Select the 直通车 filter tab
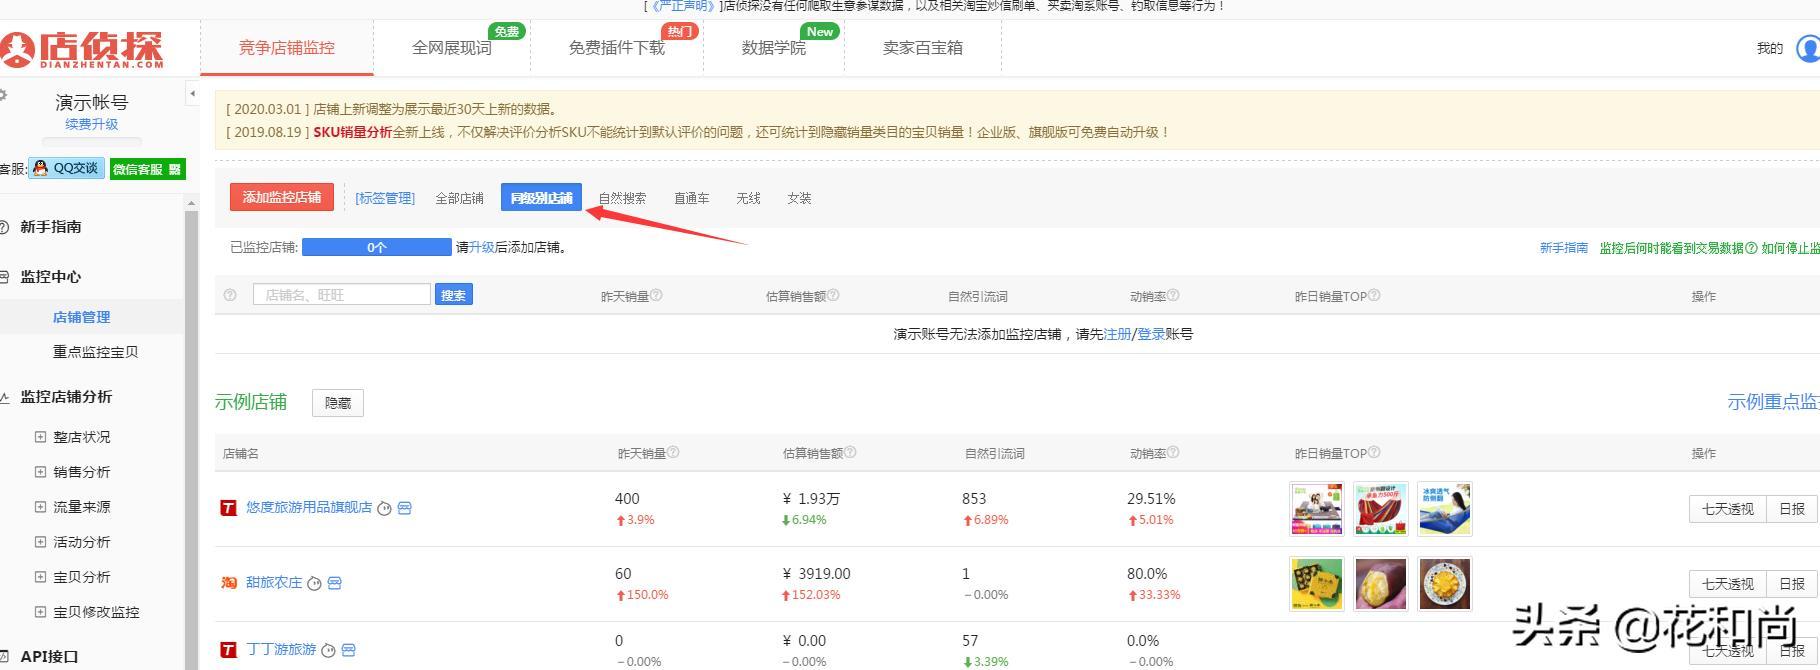Image resolution: width=1820 pixels, height=670 pixels. [x=691, y=198]
